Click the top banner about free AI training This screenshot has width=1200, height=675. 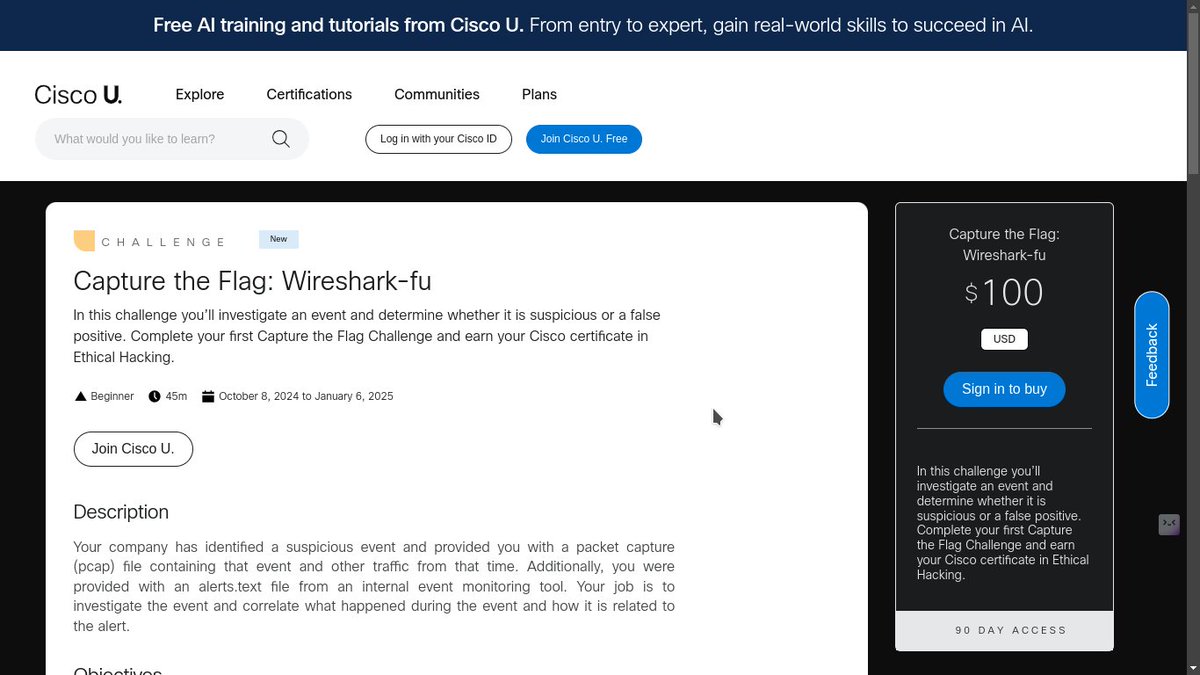[x=593, y=25]
